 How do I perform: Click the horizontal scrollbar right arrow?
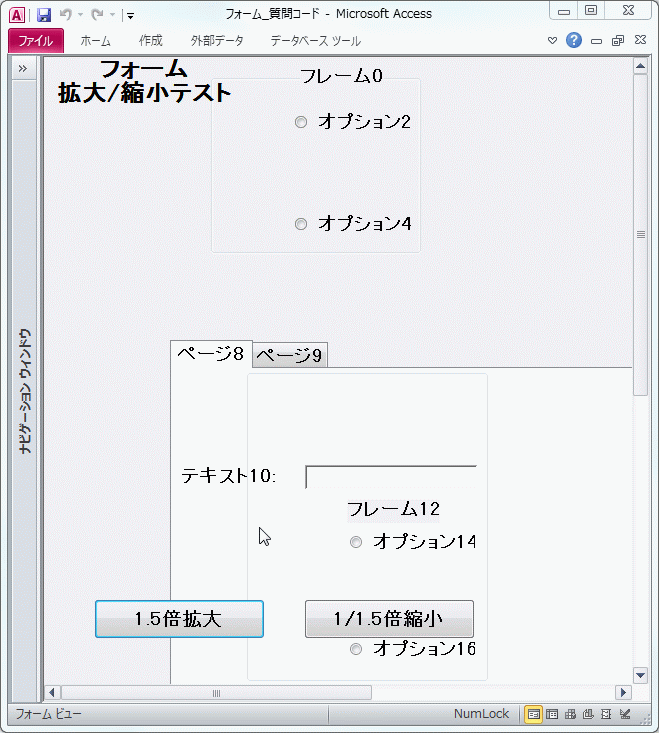pyautogui.click(x=623, y=692)
